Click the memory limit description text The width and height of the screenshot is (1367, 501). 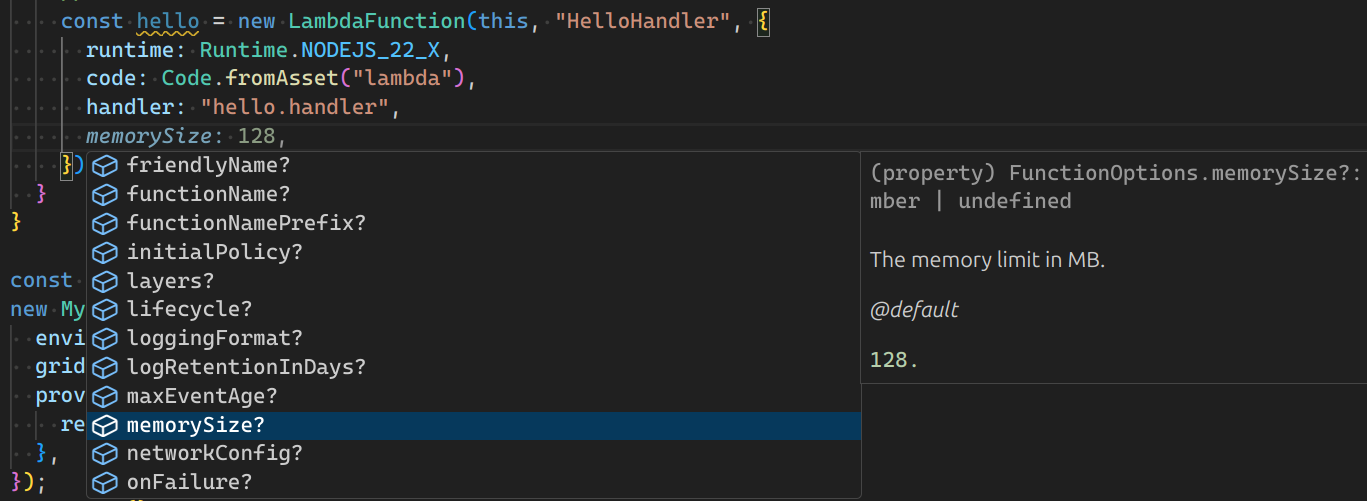point(987,260)
